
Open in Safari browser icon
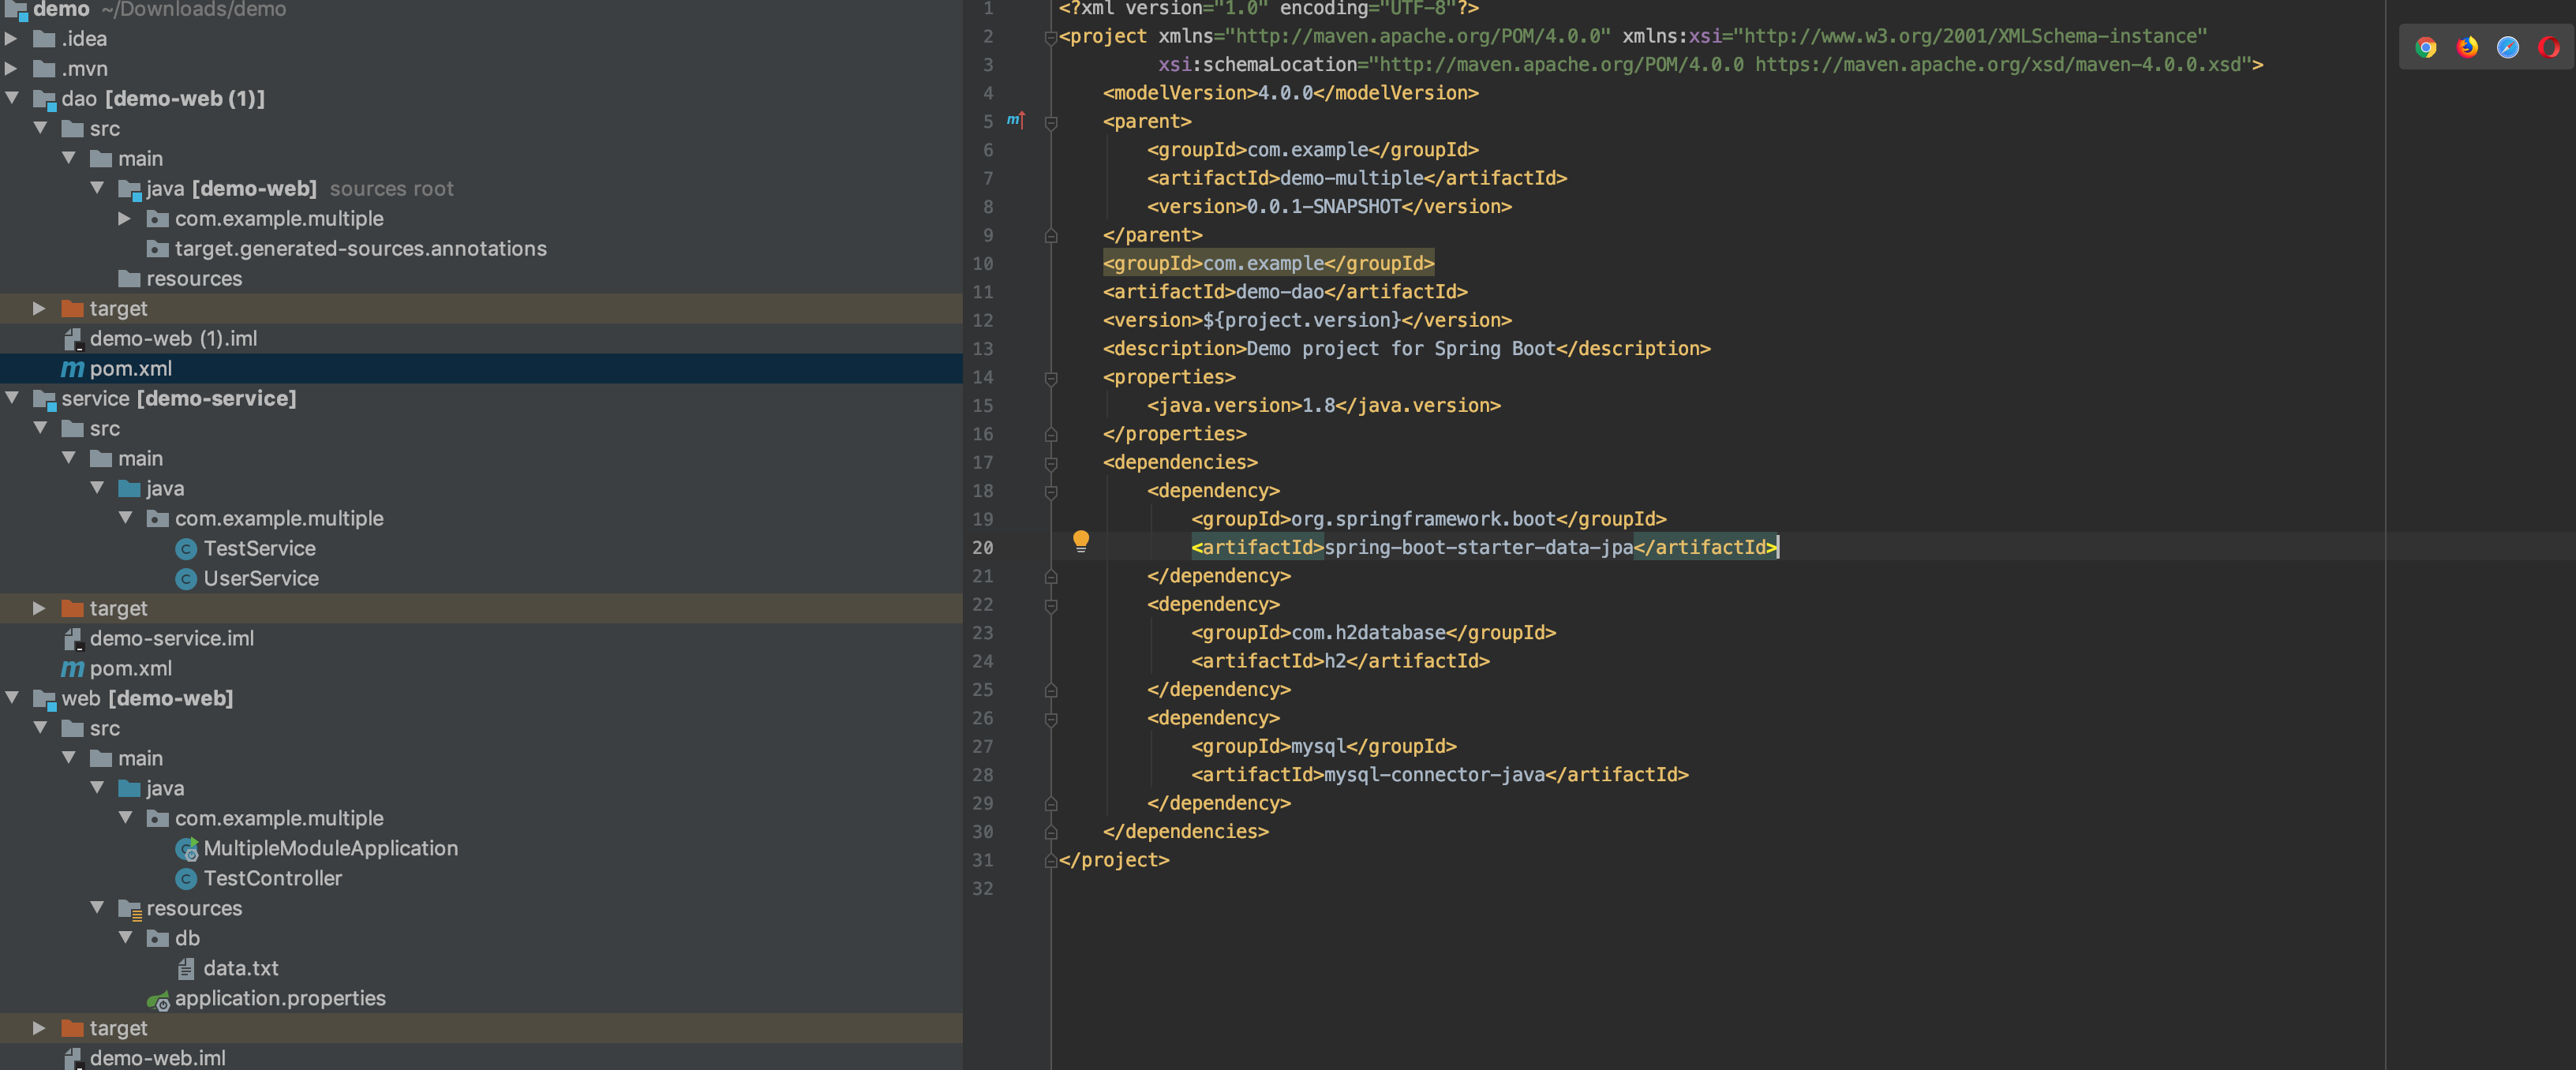(x=2507, y=47)
